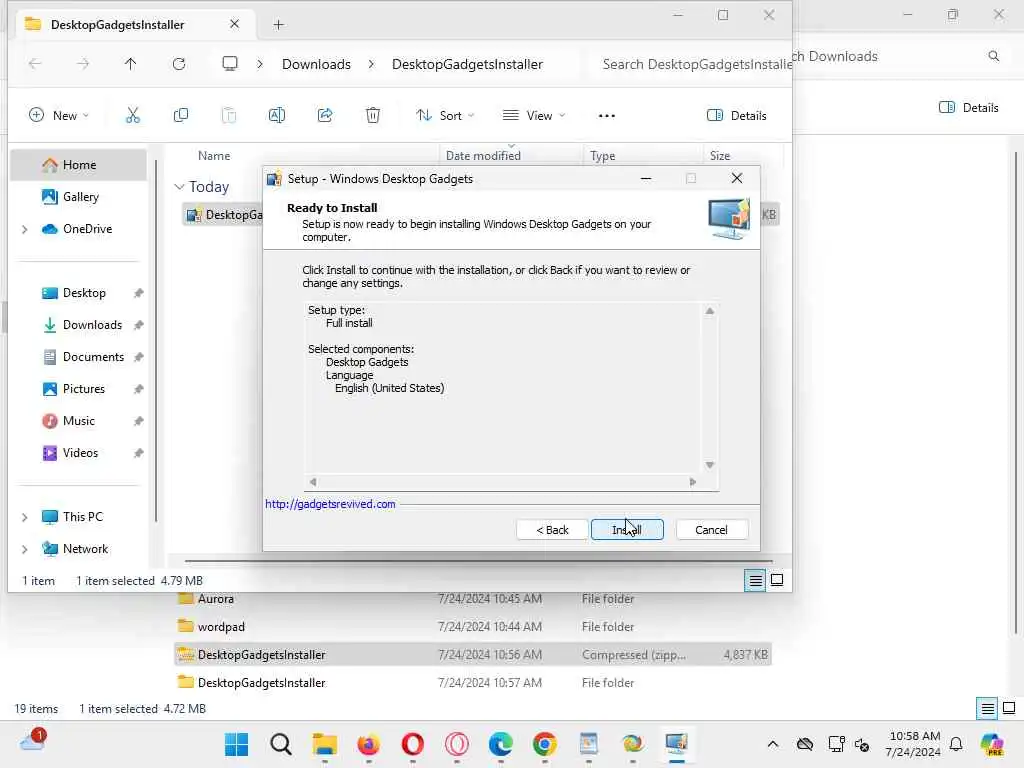
Task: Open the New dropdown menu
Action: click(x=59, y=116)
